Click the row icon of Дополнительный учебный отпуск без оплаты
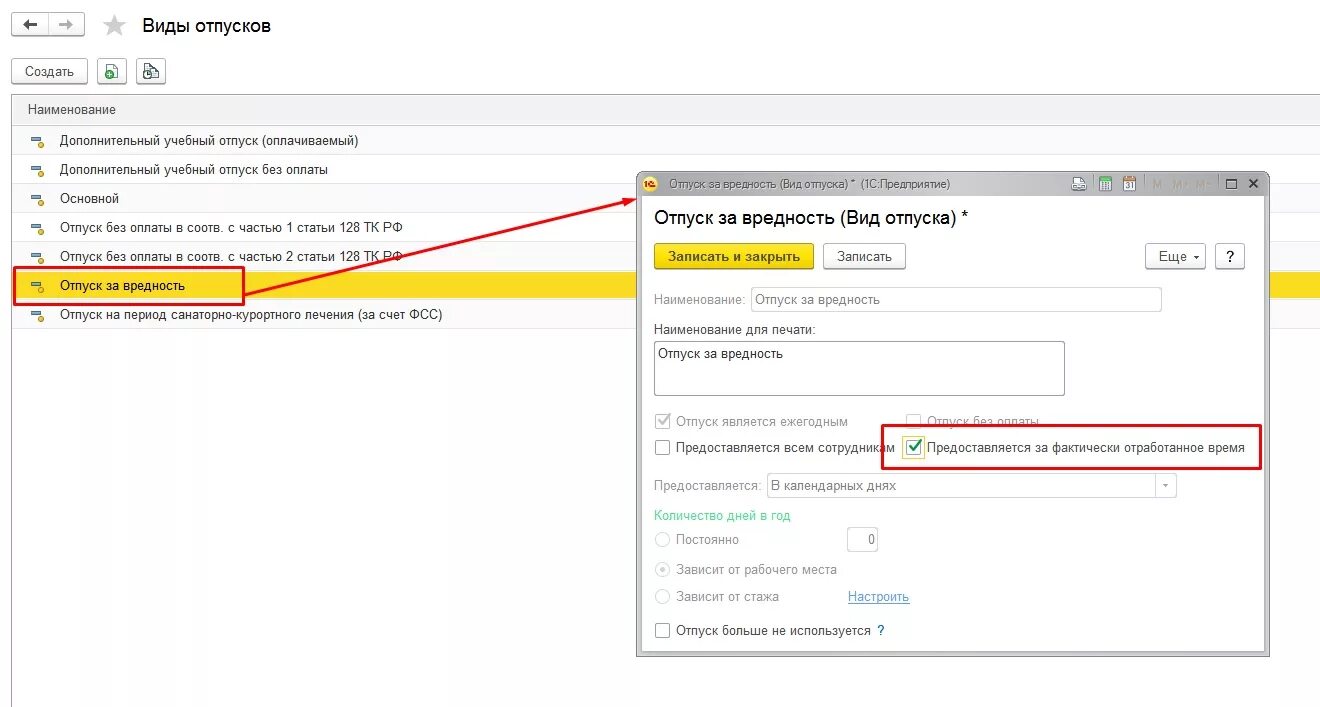 37,170
